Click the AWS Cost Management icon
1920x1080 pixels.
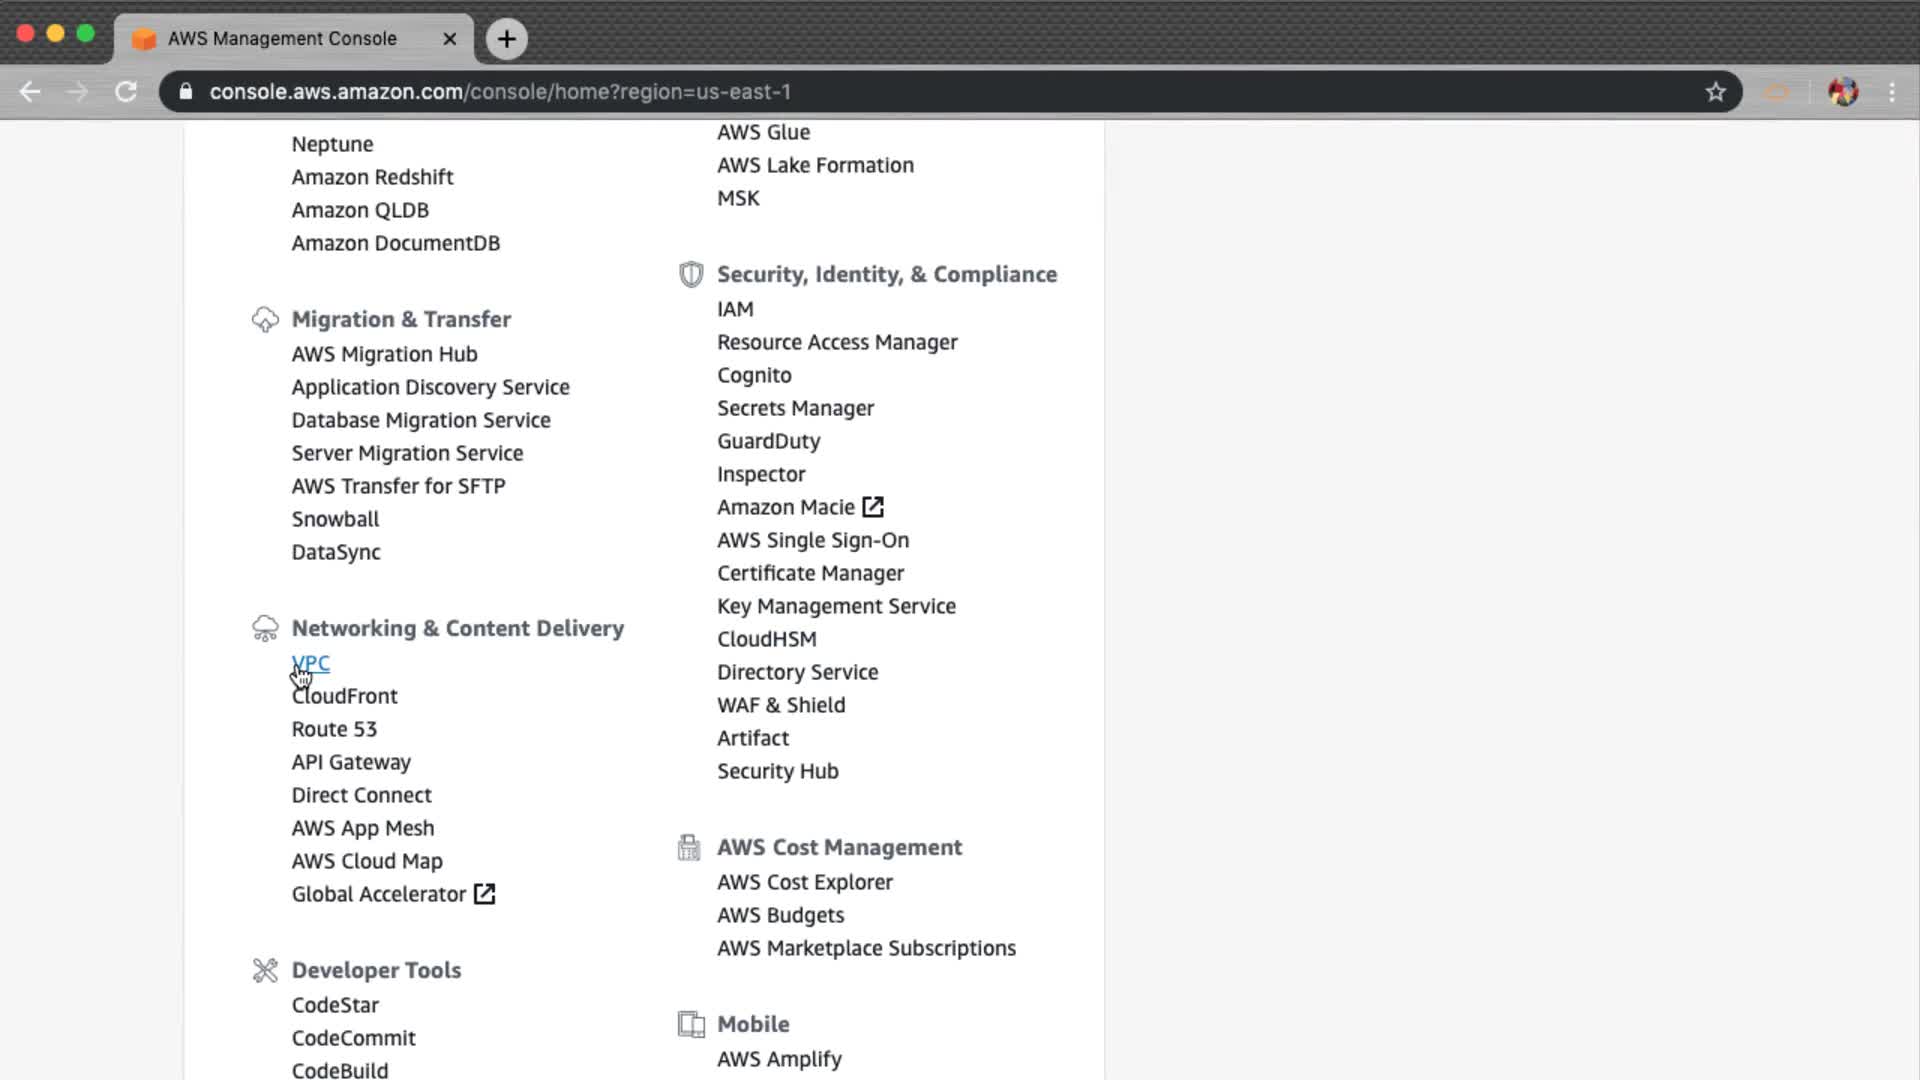coord(689,847)
